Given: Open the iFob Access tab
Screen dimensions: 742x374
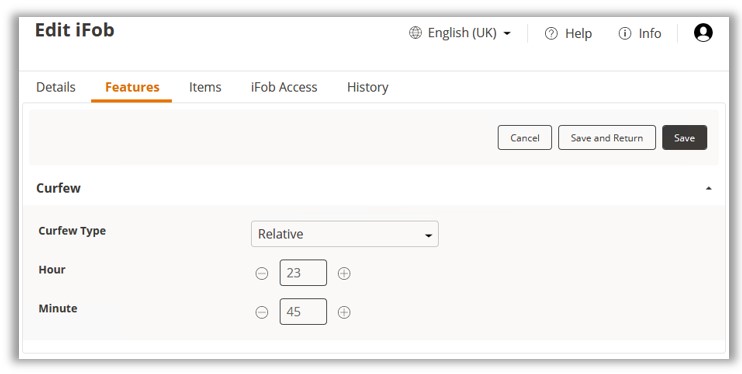Looking at the screenshot, I should 284,87.
